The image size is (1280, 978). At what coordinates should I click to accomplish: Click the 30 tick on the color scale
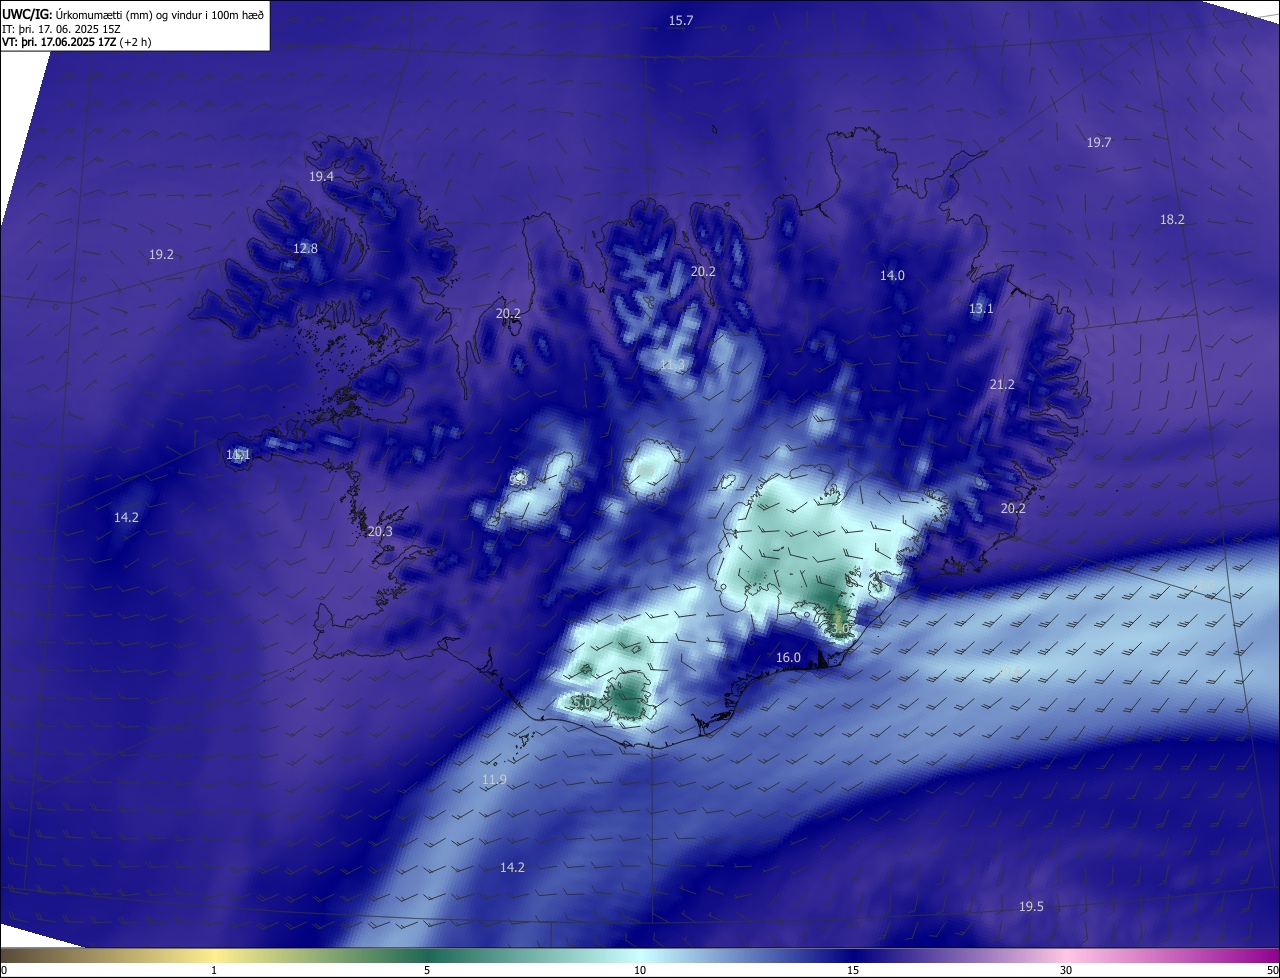click(x=1066, y=970)
